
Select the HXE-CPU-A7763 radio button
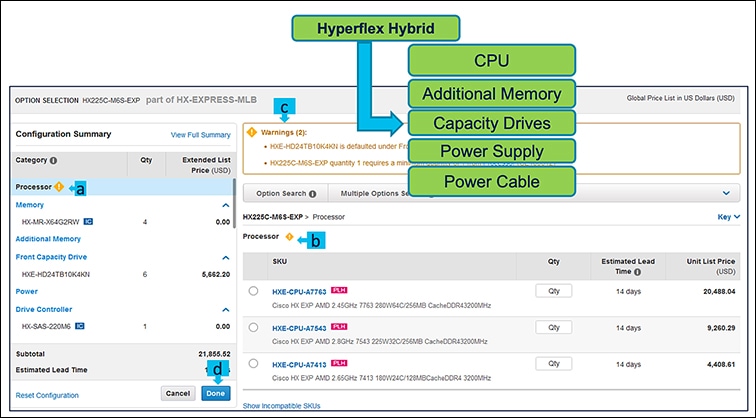point(254,291)
